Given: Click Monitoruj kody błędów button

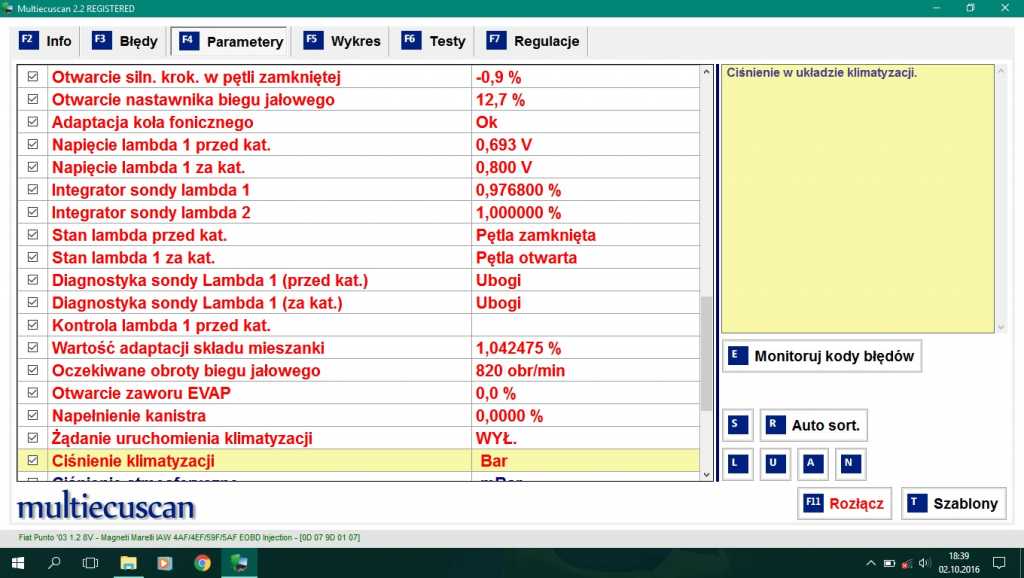Looking at the screenshot, I should click(822, 356).
